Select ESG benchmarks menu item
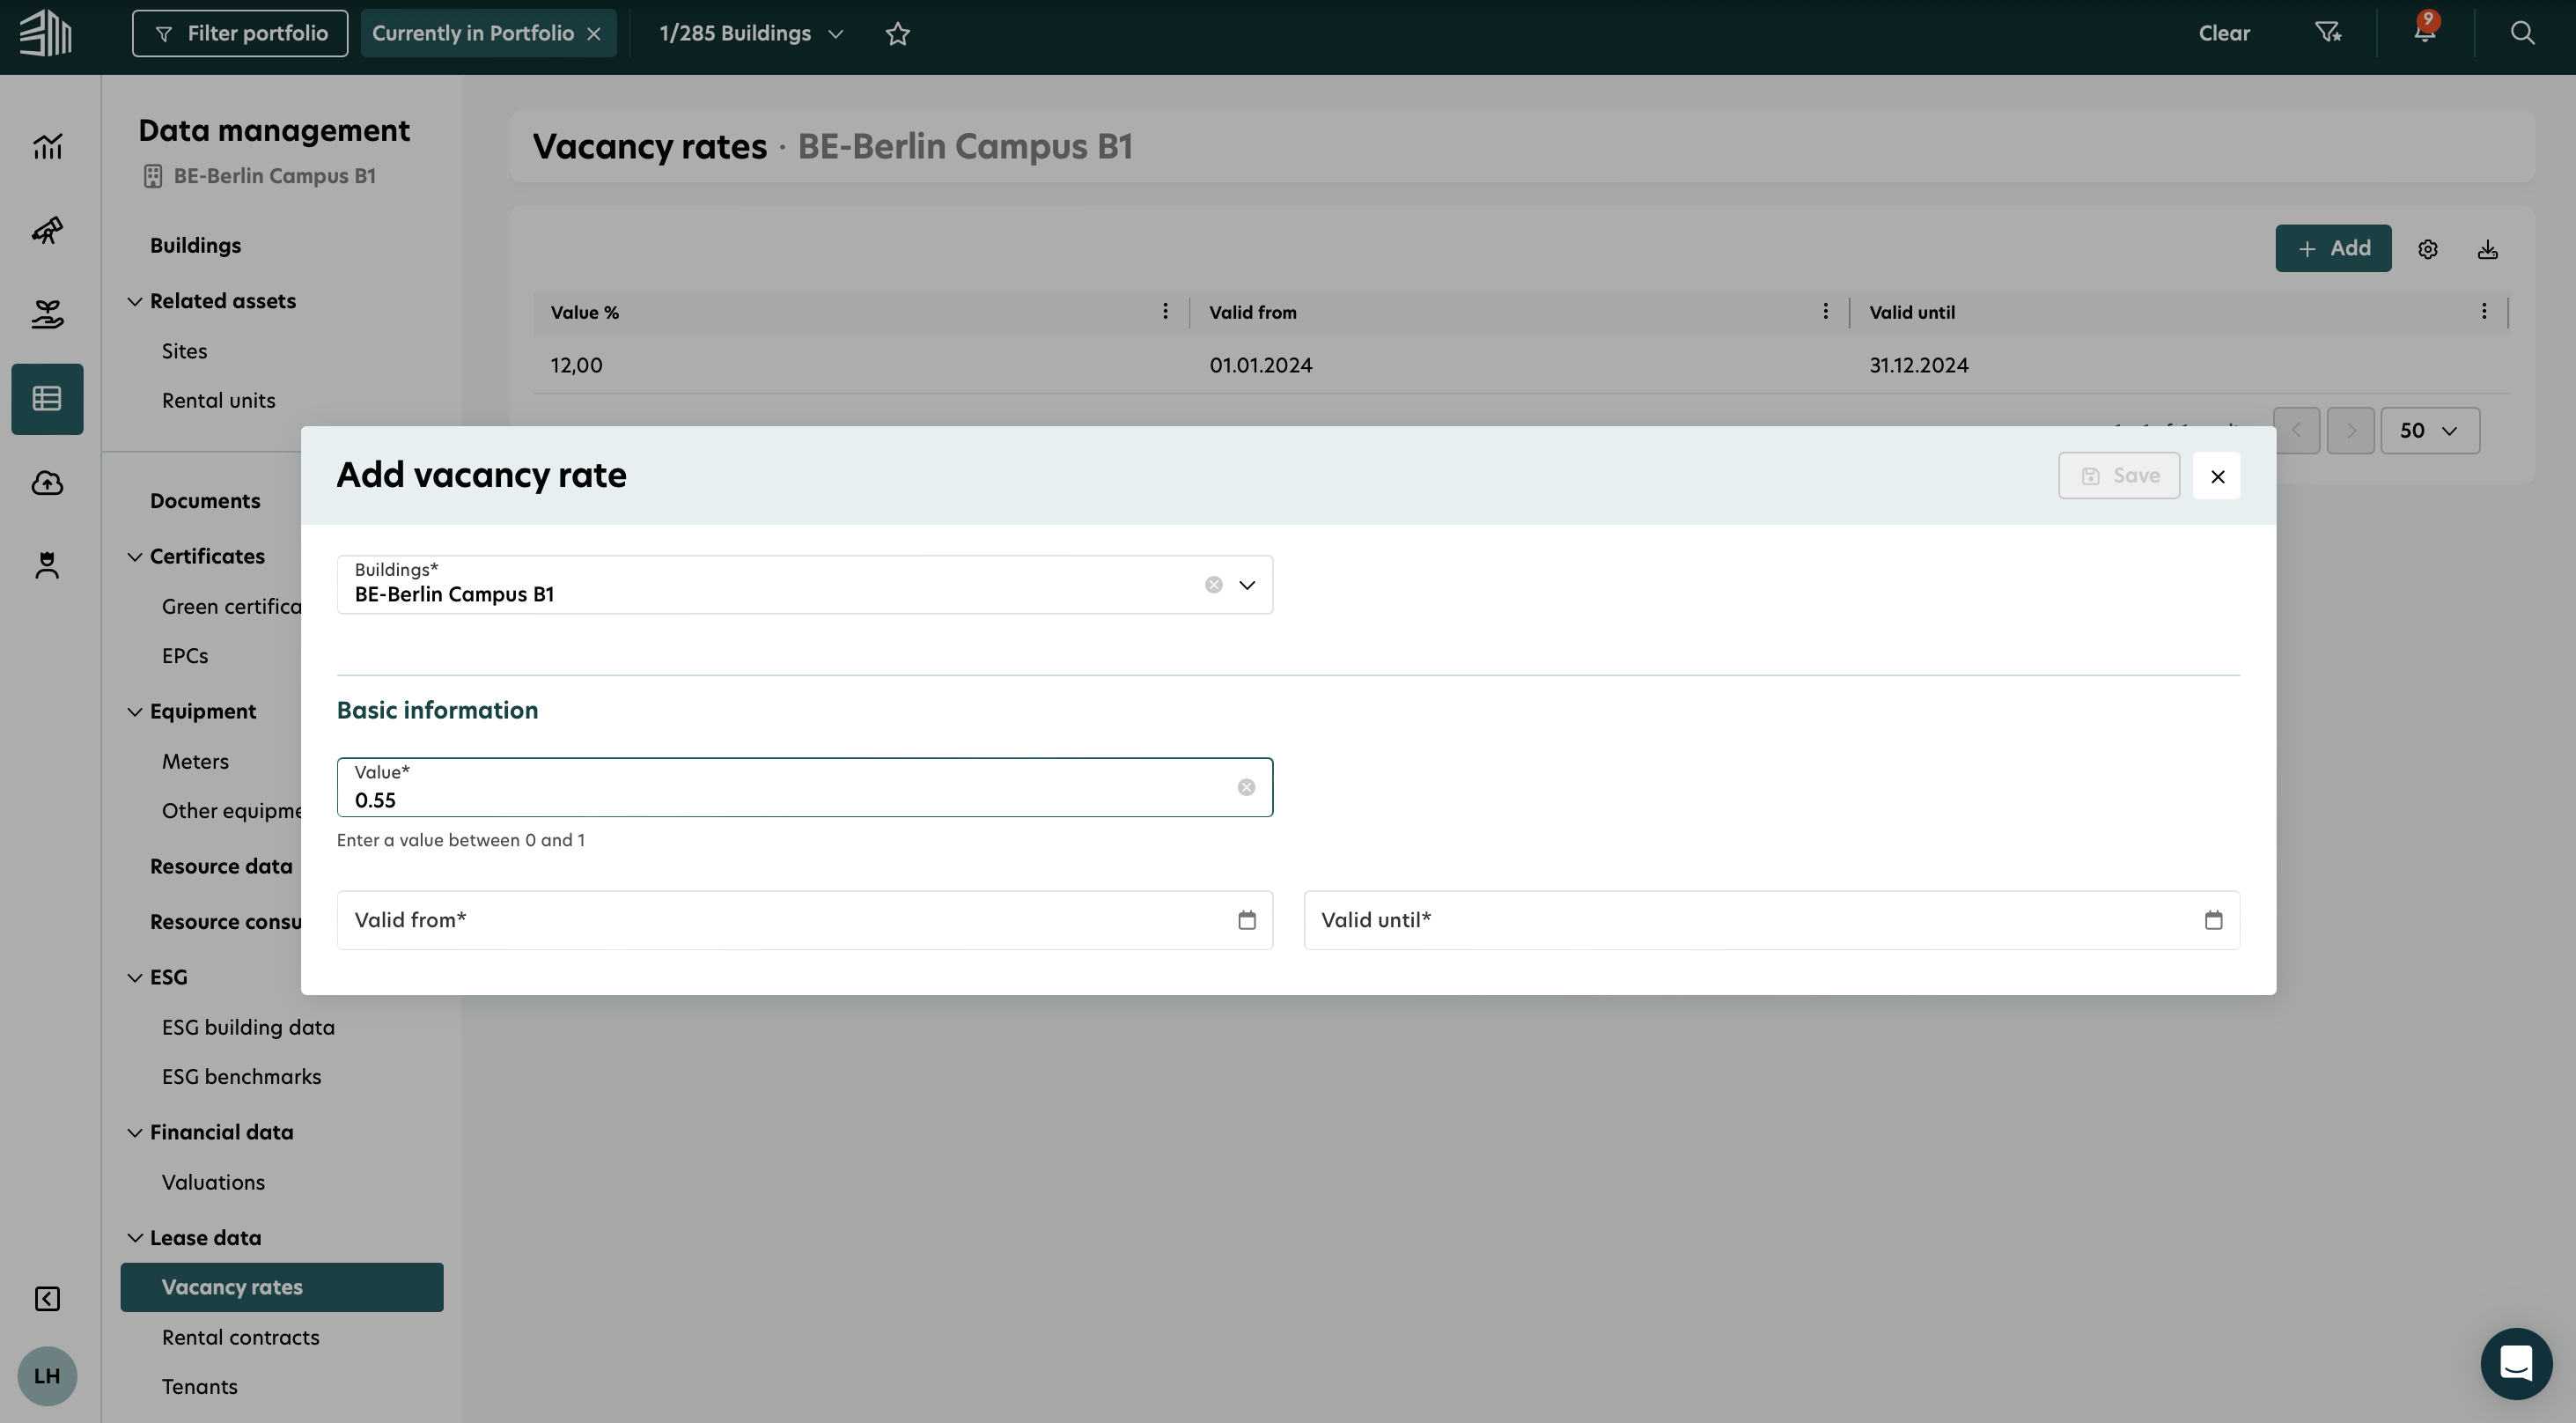 [x=241, y=1077]
